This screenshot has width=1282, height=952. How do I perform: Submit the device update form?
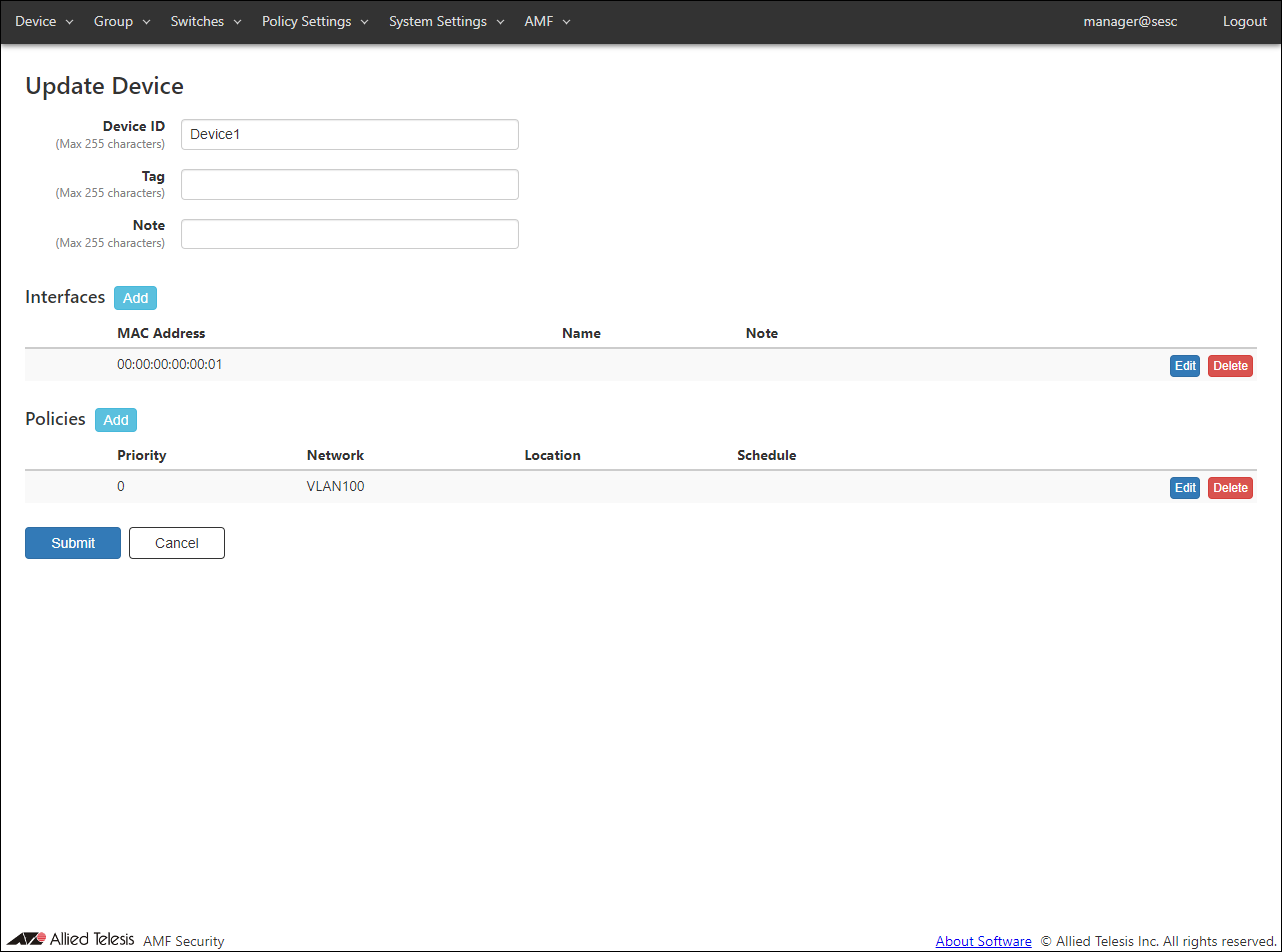pyautogui.click(x=73, y=543)
